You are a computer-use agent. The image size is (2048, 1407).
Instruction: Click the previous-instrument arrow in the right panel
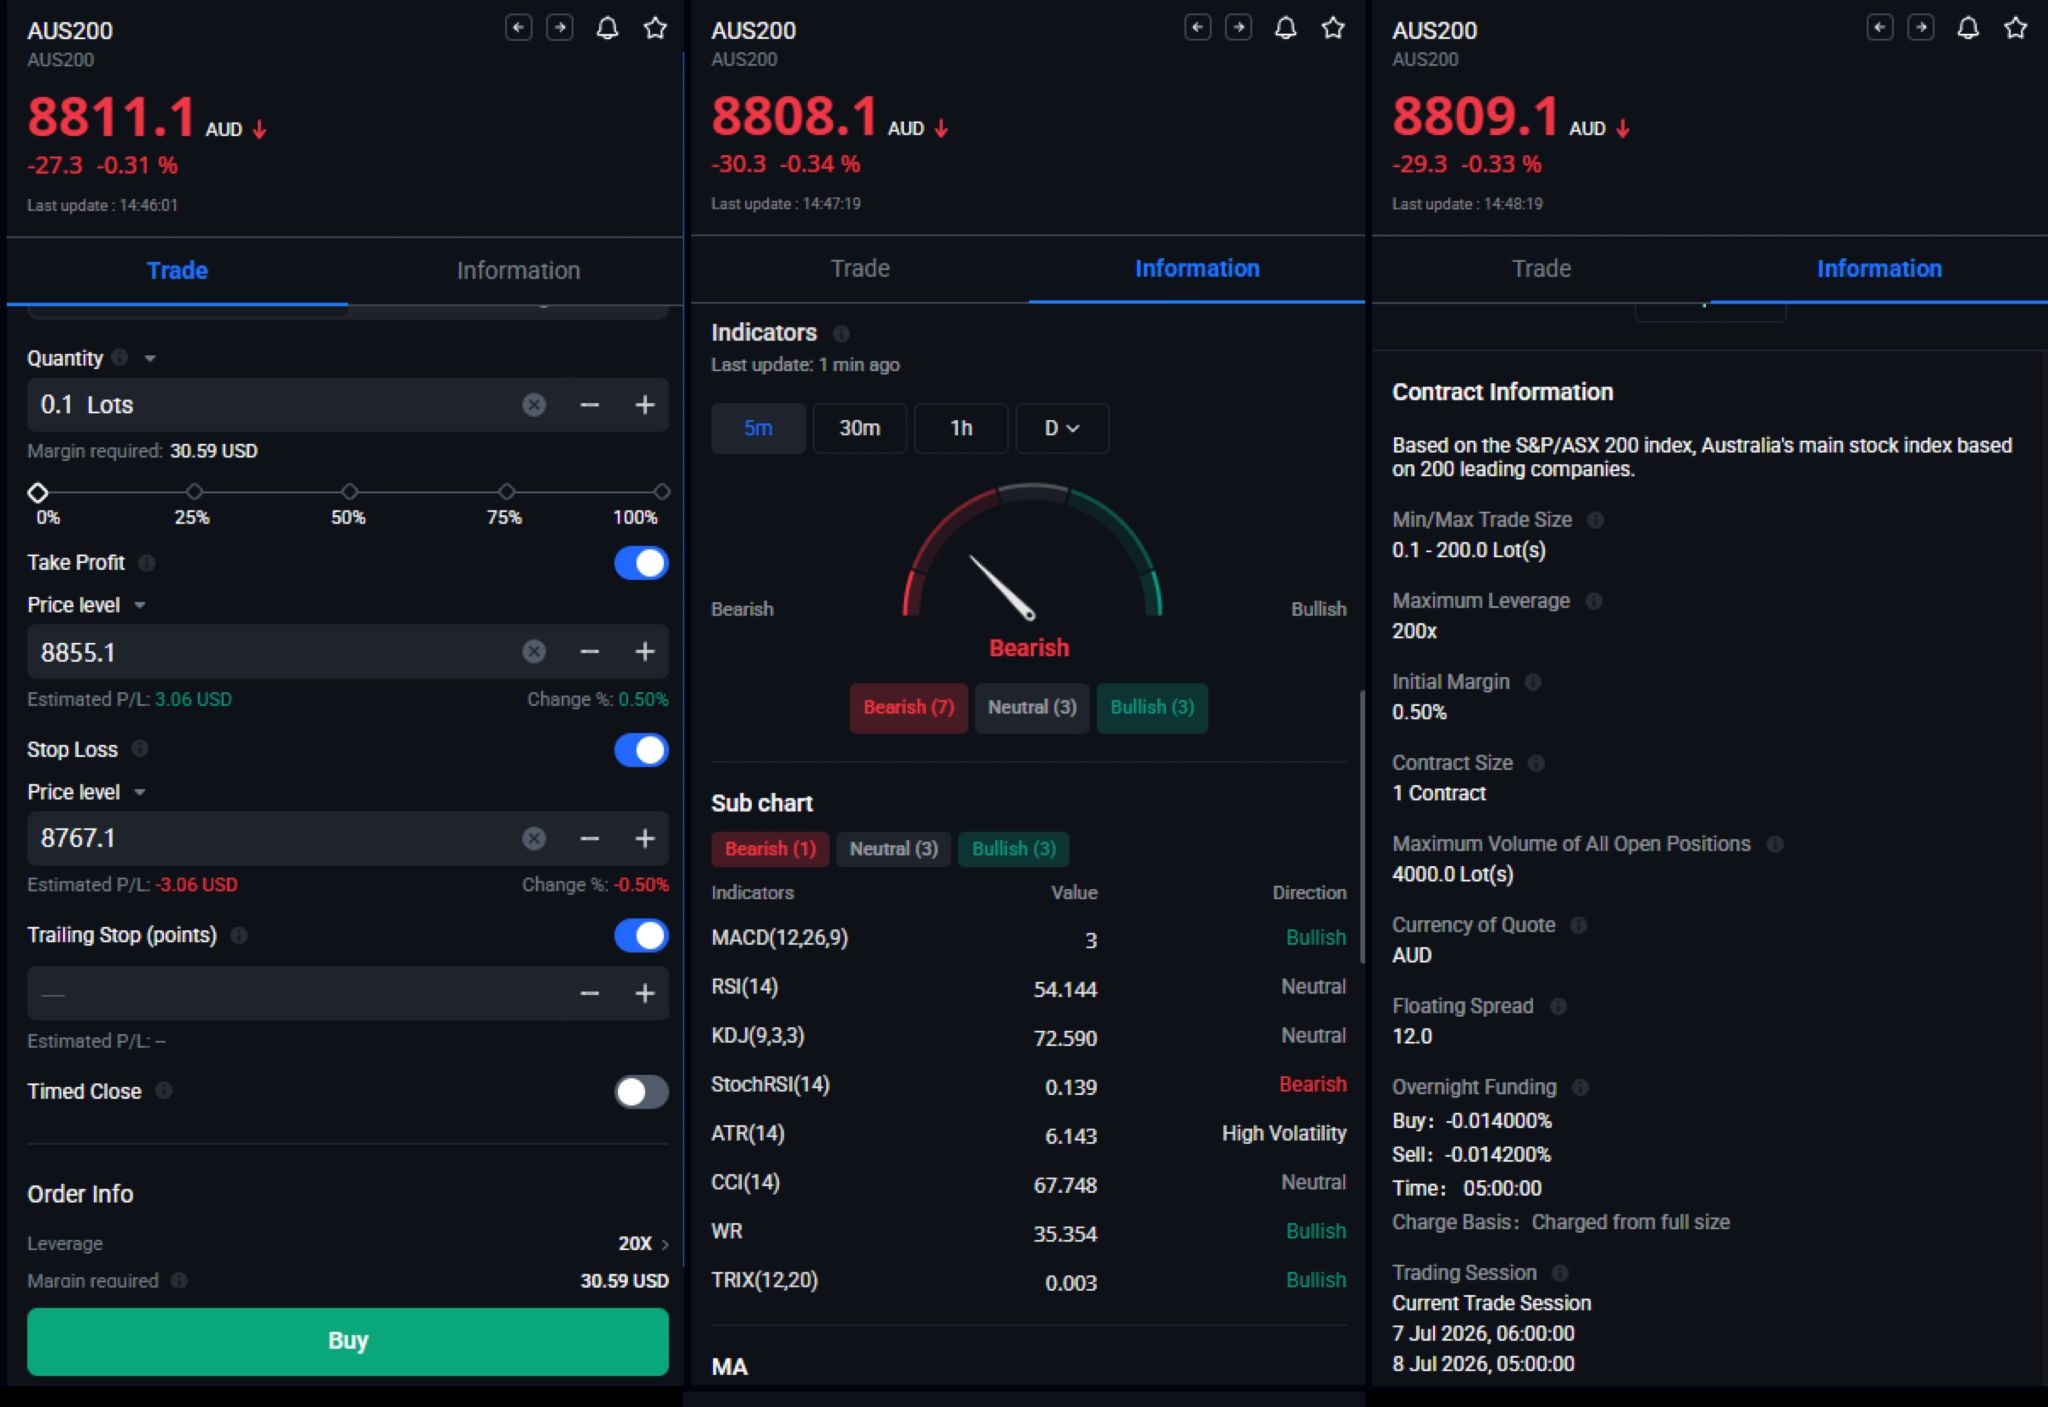pos(1880,27)
